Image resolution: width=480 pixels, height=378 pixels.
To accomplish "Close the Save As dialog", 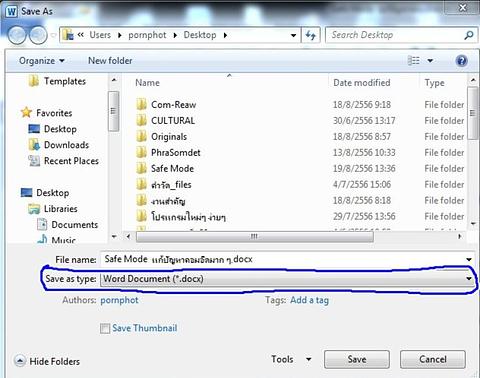I will pyautogui.click(x=463, y=7).
